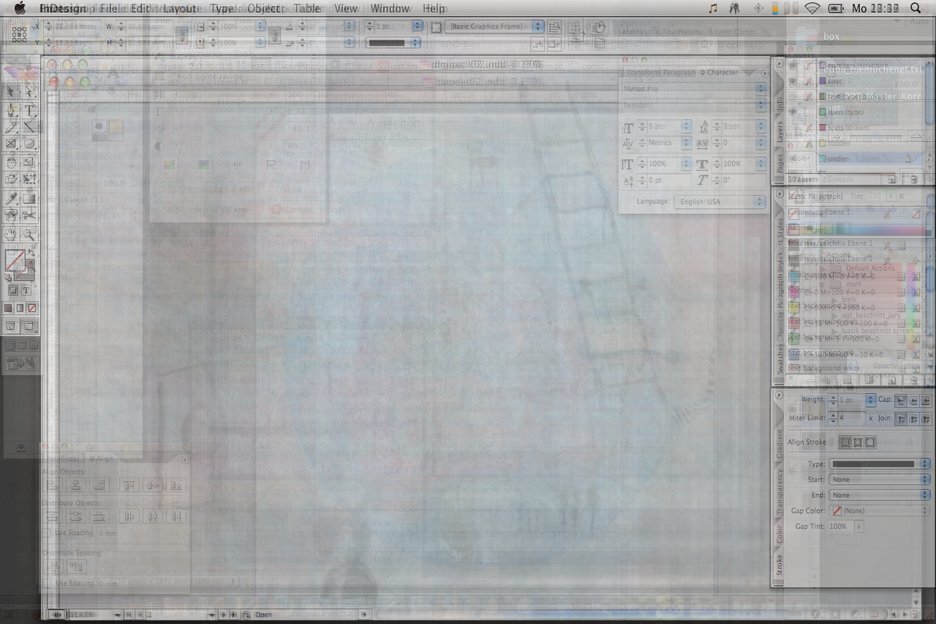Image resolution: width=936 pixels, height=624 pixels.
Task: Select the Rectangle Frame tool
Action: point(12,145)
